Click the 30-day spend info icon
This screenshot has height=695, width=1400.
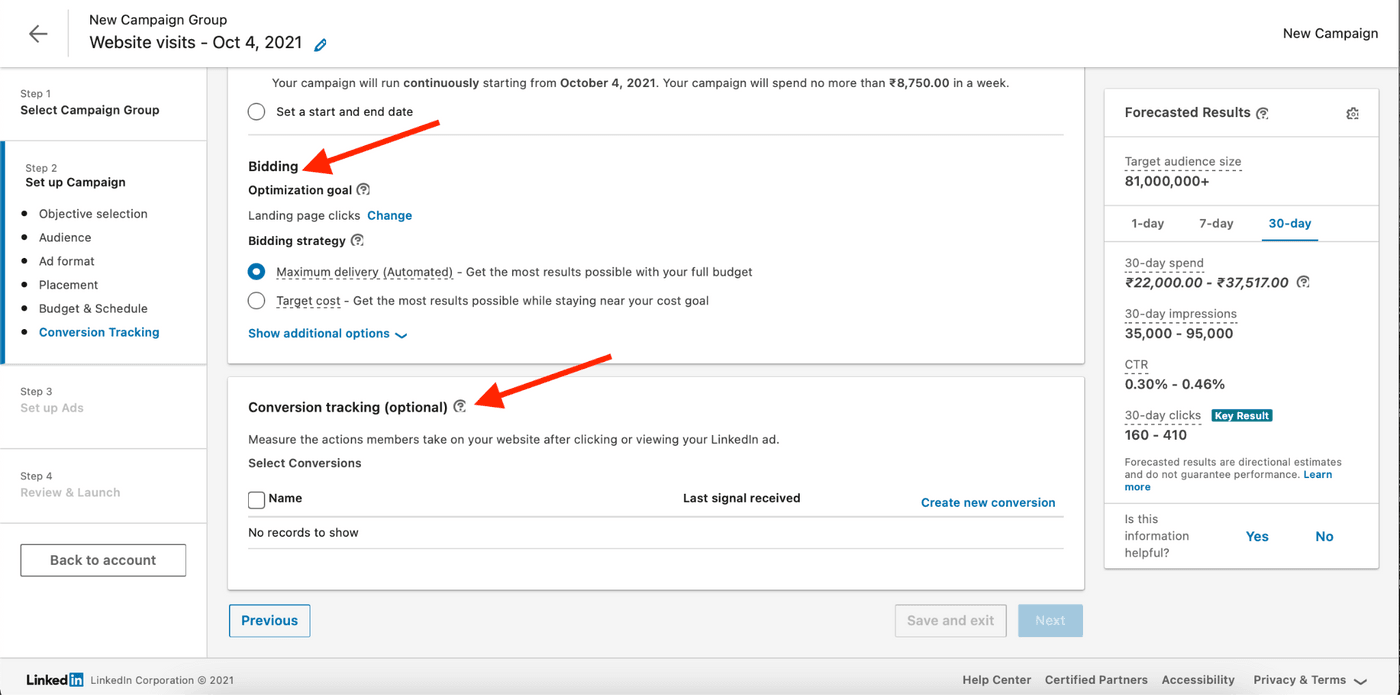pos(1302,282)
